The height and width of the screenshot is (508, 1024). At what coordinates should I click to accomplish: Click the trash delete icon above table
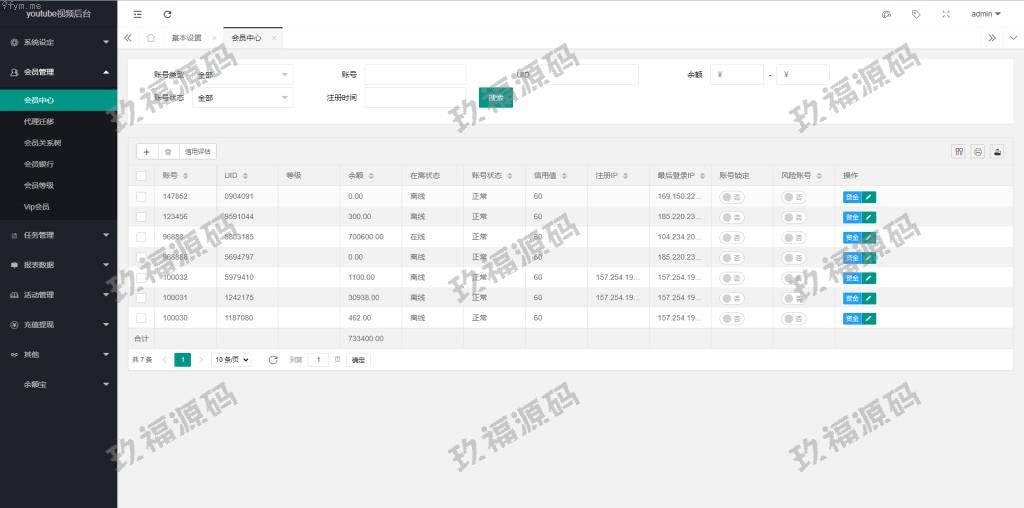tap(168, 151)
